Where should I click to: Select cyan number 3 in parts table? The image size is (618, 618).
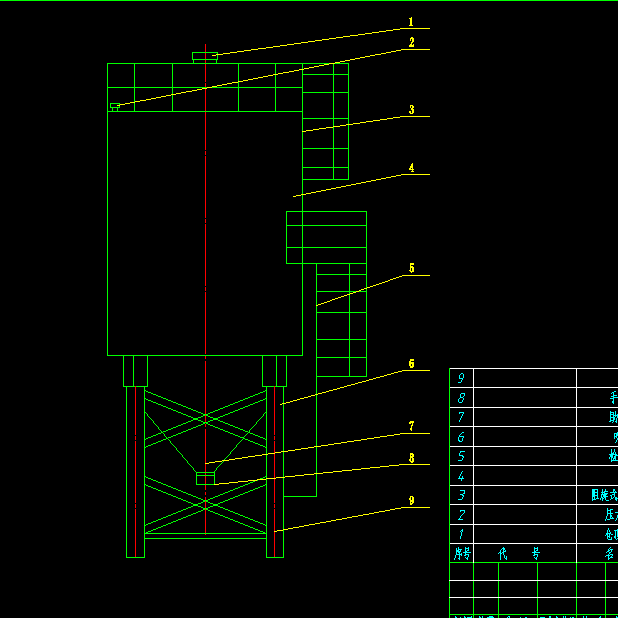click(x=461, y=495)
